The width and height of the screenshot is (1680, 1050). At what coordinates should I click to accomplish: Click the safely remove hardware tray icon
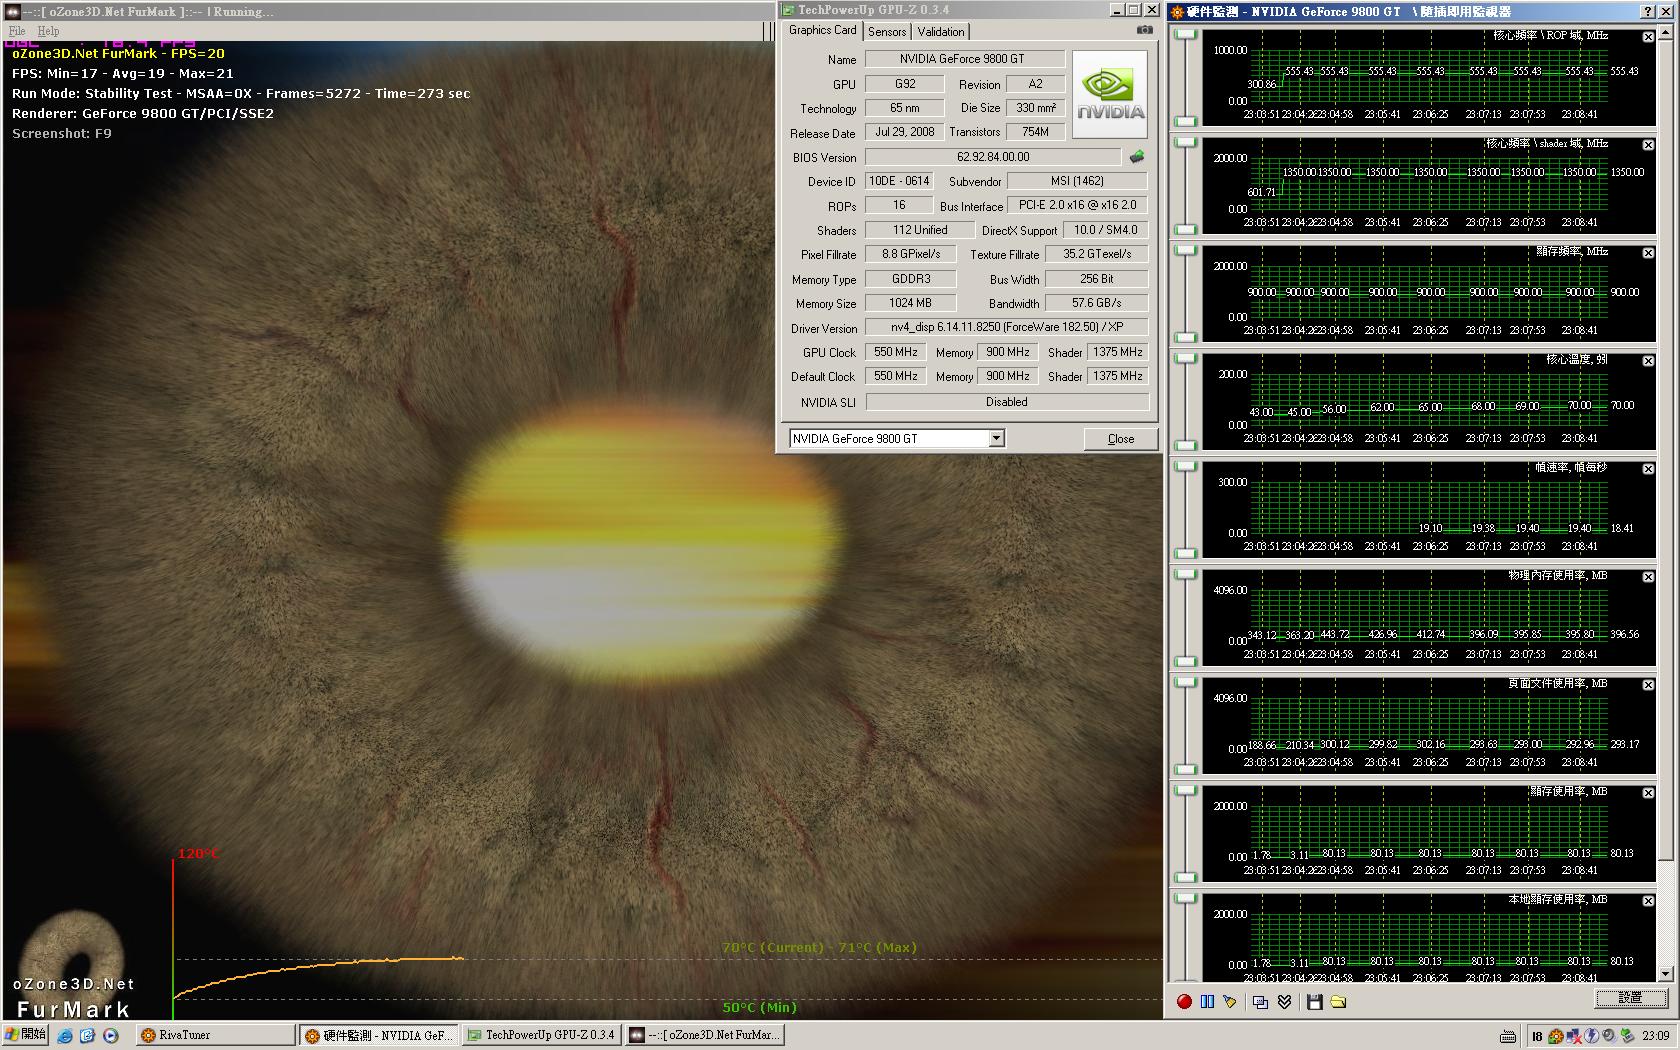pyautogui.click(x=1627, y=1036)
